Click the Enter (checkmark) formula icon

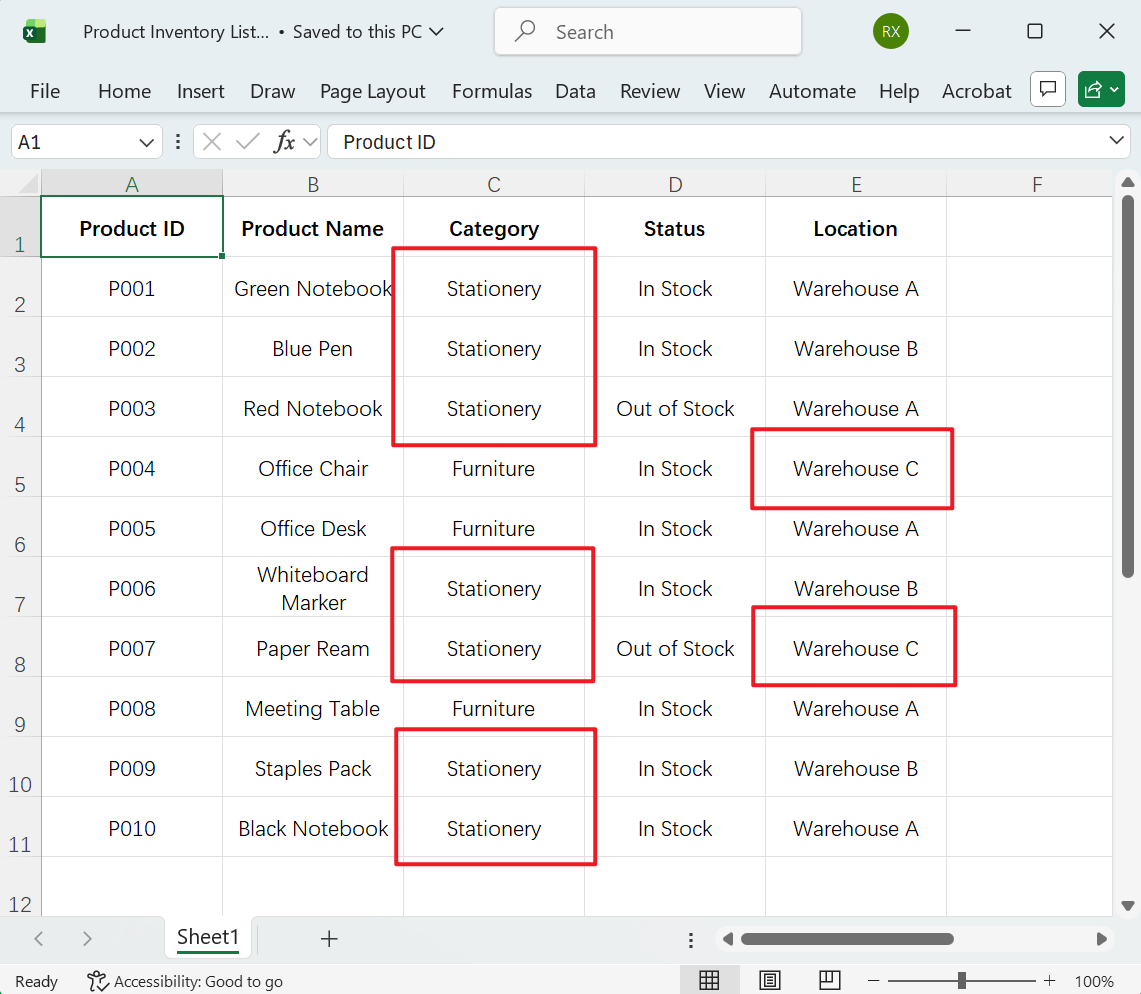[247, 141]
